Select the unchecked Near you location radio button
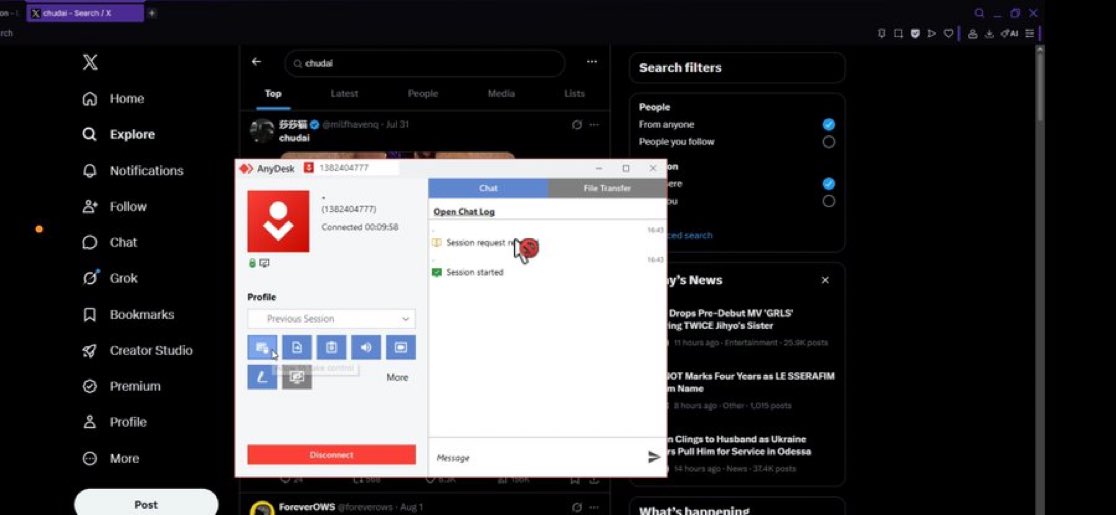1116x515 pixels. pyautogui.click(x=828, y=201)
